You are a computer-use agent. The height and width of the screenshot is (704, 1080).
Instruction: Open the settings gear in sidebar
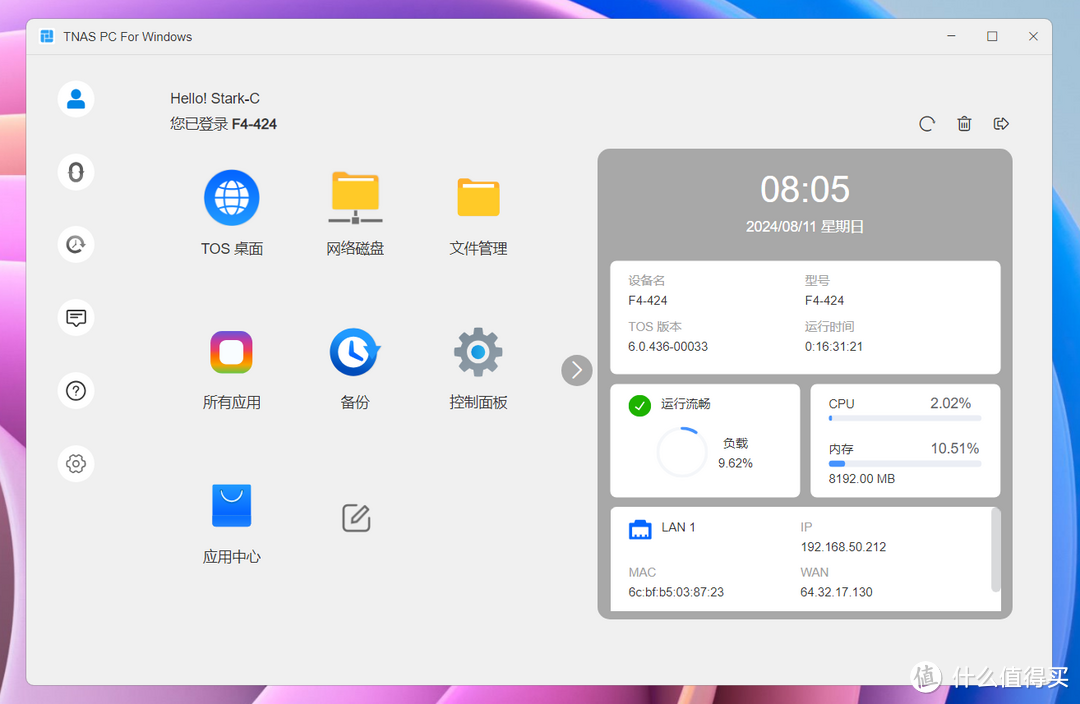[x=76, y=464]
